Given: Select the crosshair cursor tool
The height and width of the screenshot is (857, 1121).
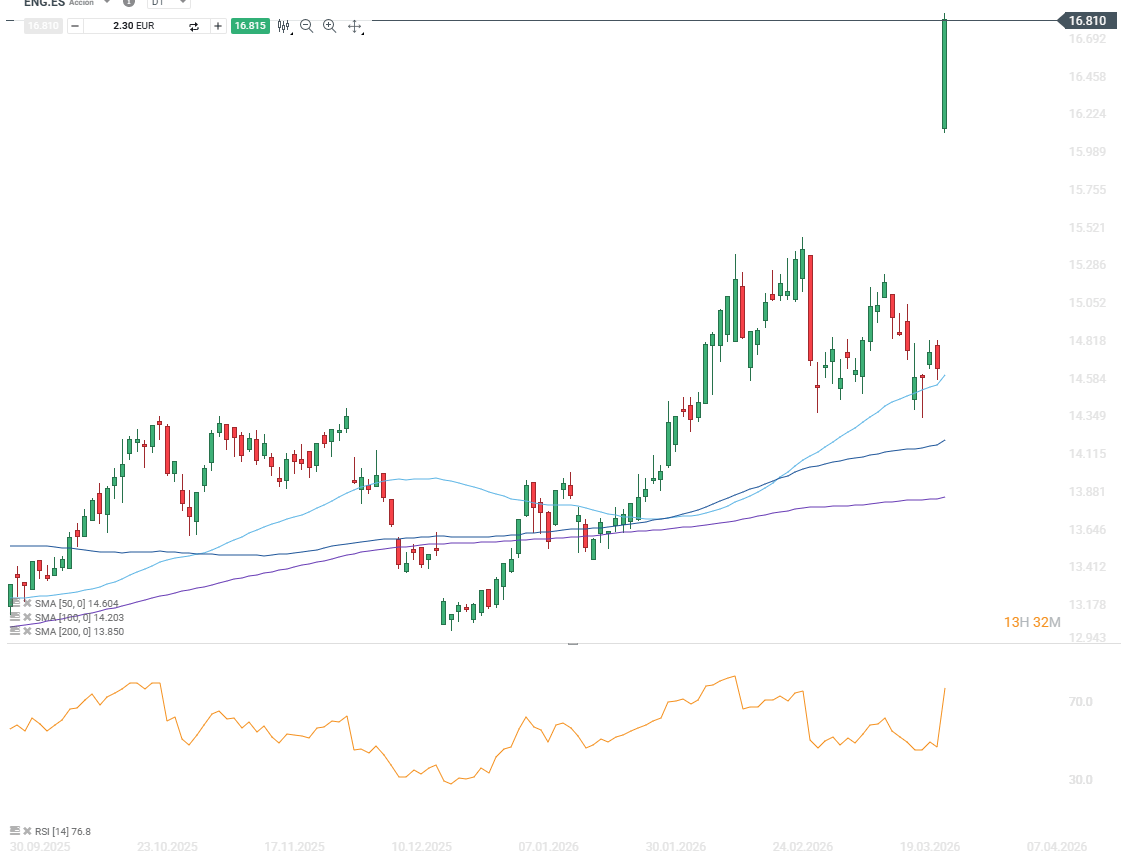Looking at the screenshot, I should [x=354, y=26].
